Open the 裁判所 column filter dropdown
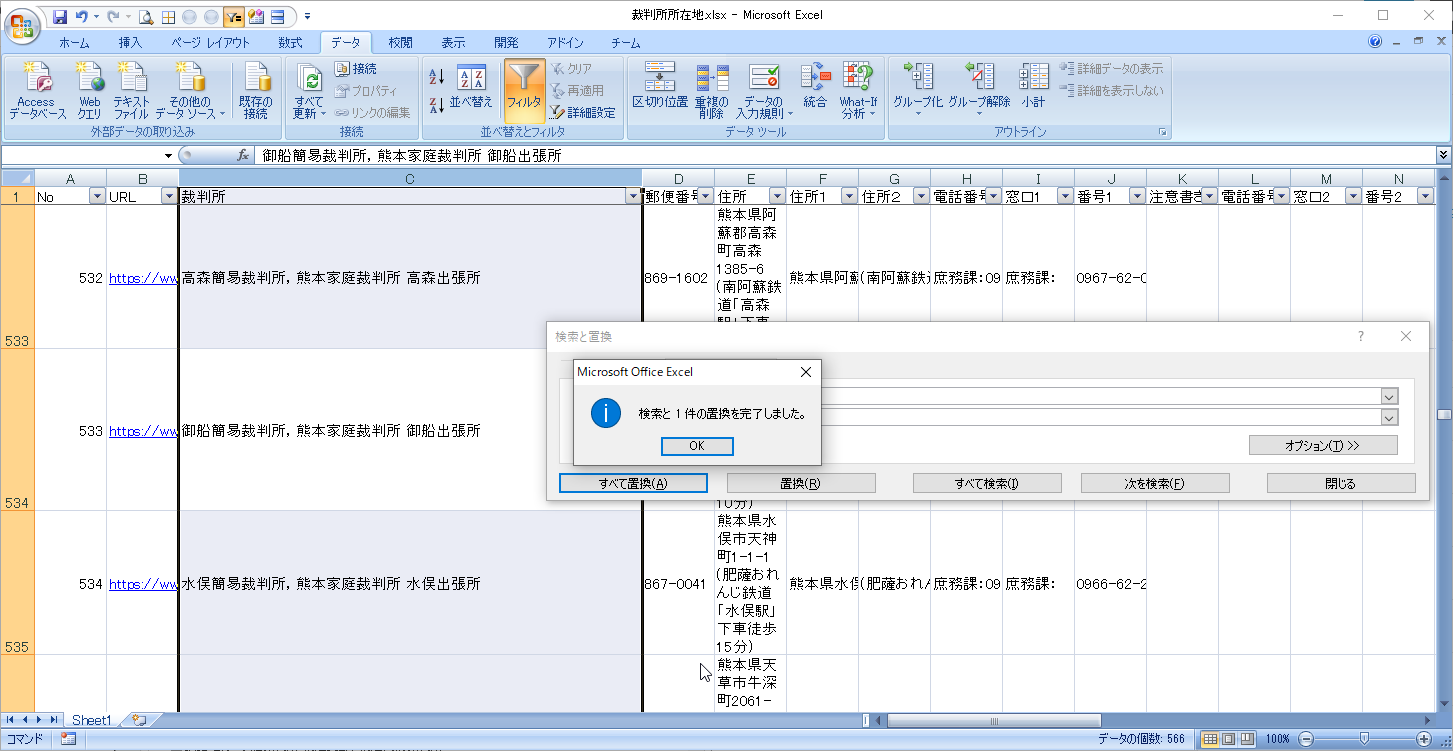This screenshot has width=1453, height=751. click(632, 197)
